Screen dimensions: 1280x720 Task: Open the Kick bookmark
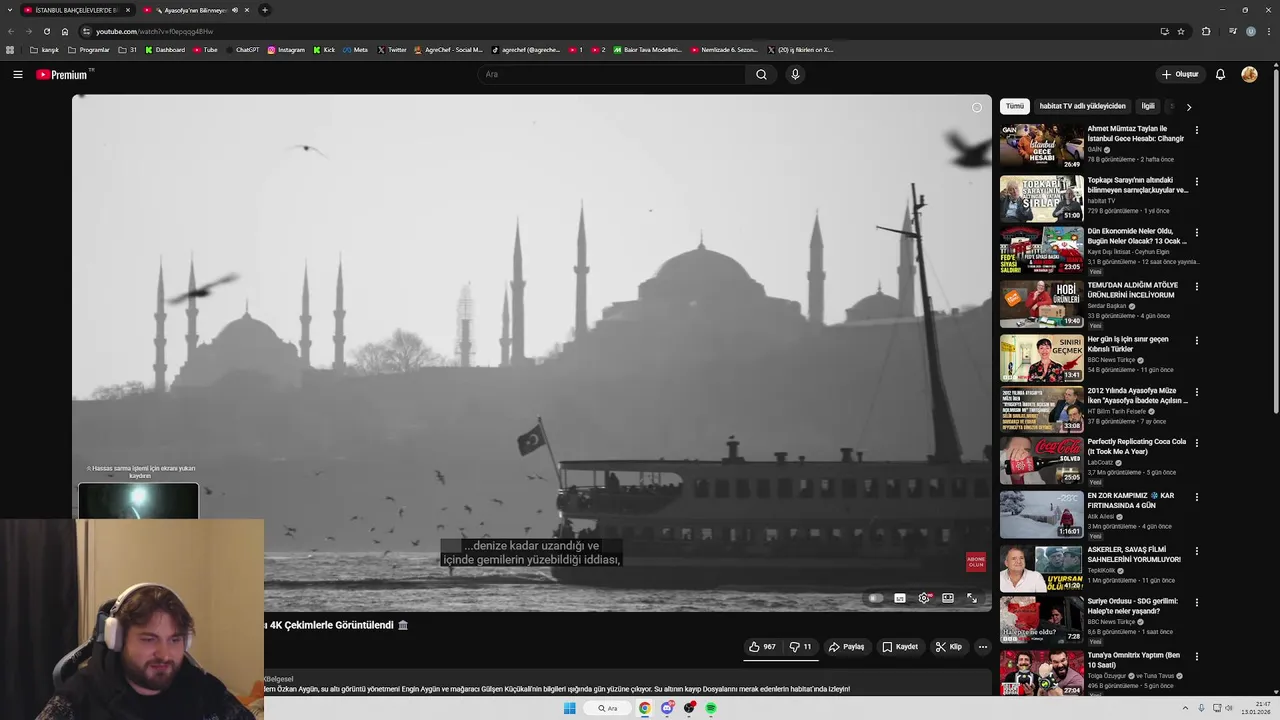(324, 50)
